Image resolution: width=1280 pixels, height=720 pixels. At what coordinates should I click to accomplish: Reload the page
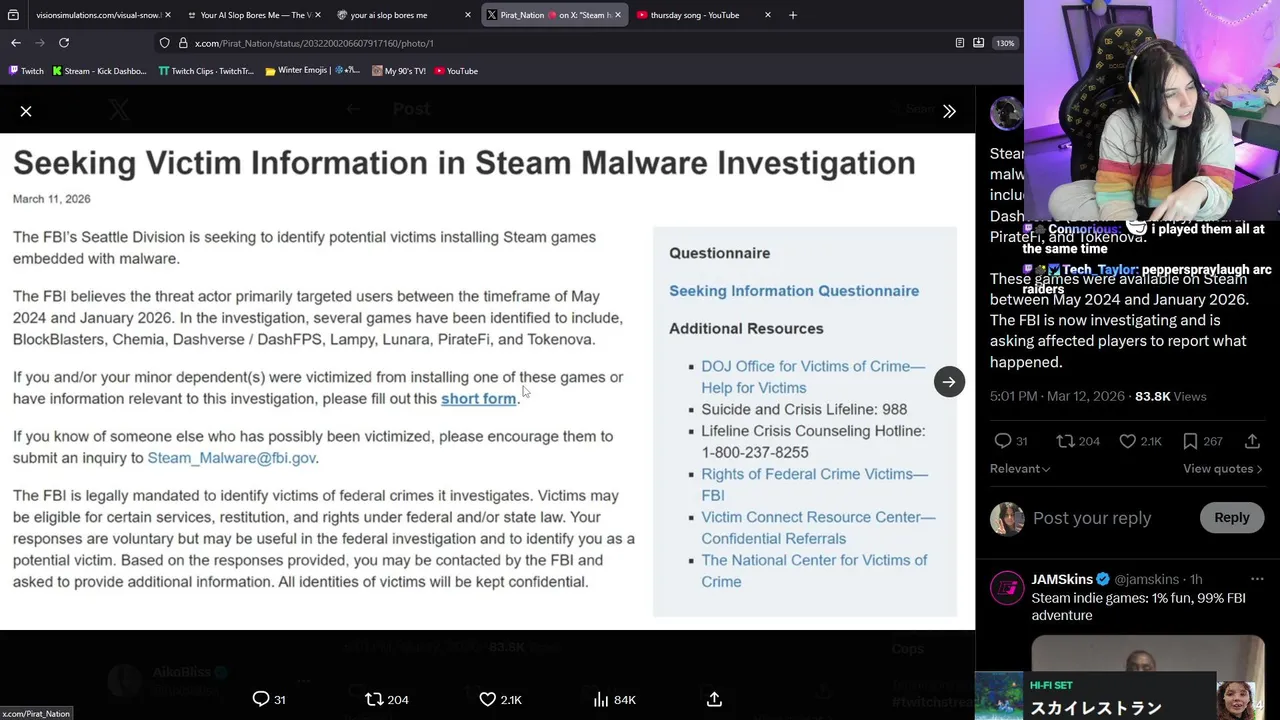(x=64, y=43)
